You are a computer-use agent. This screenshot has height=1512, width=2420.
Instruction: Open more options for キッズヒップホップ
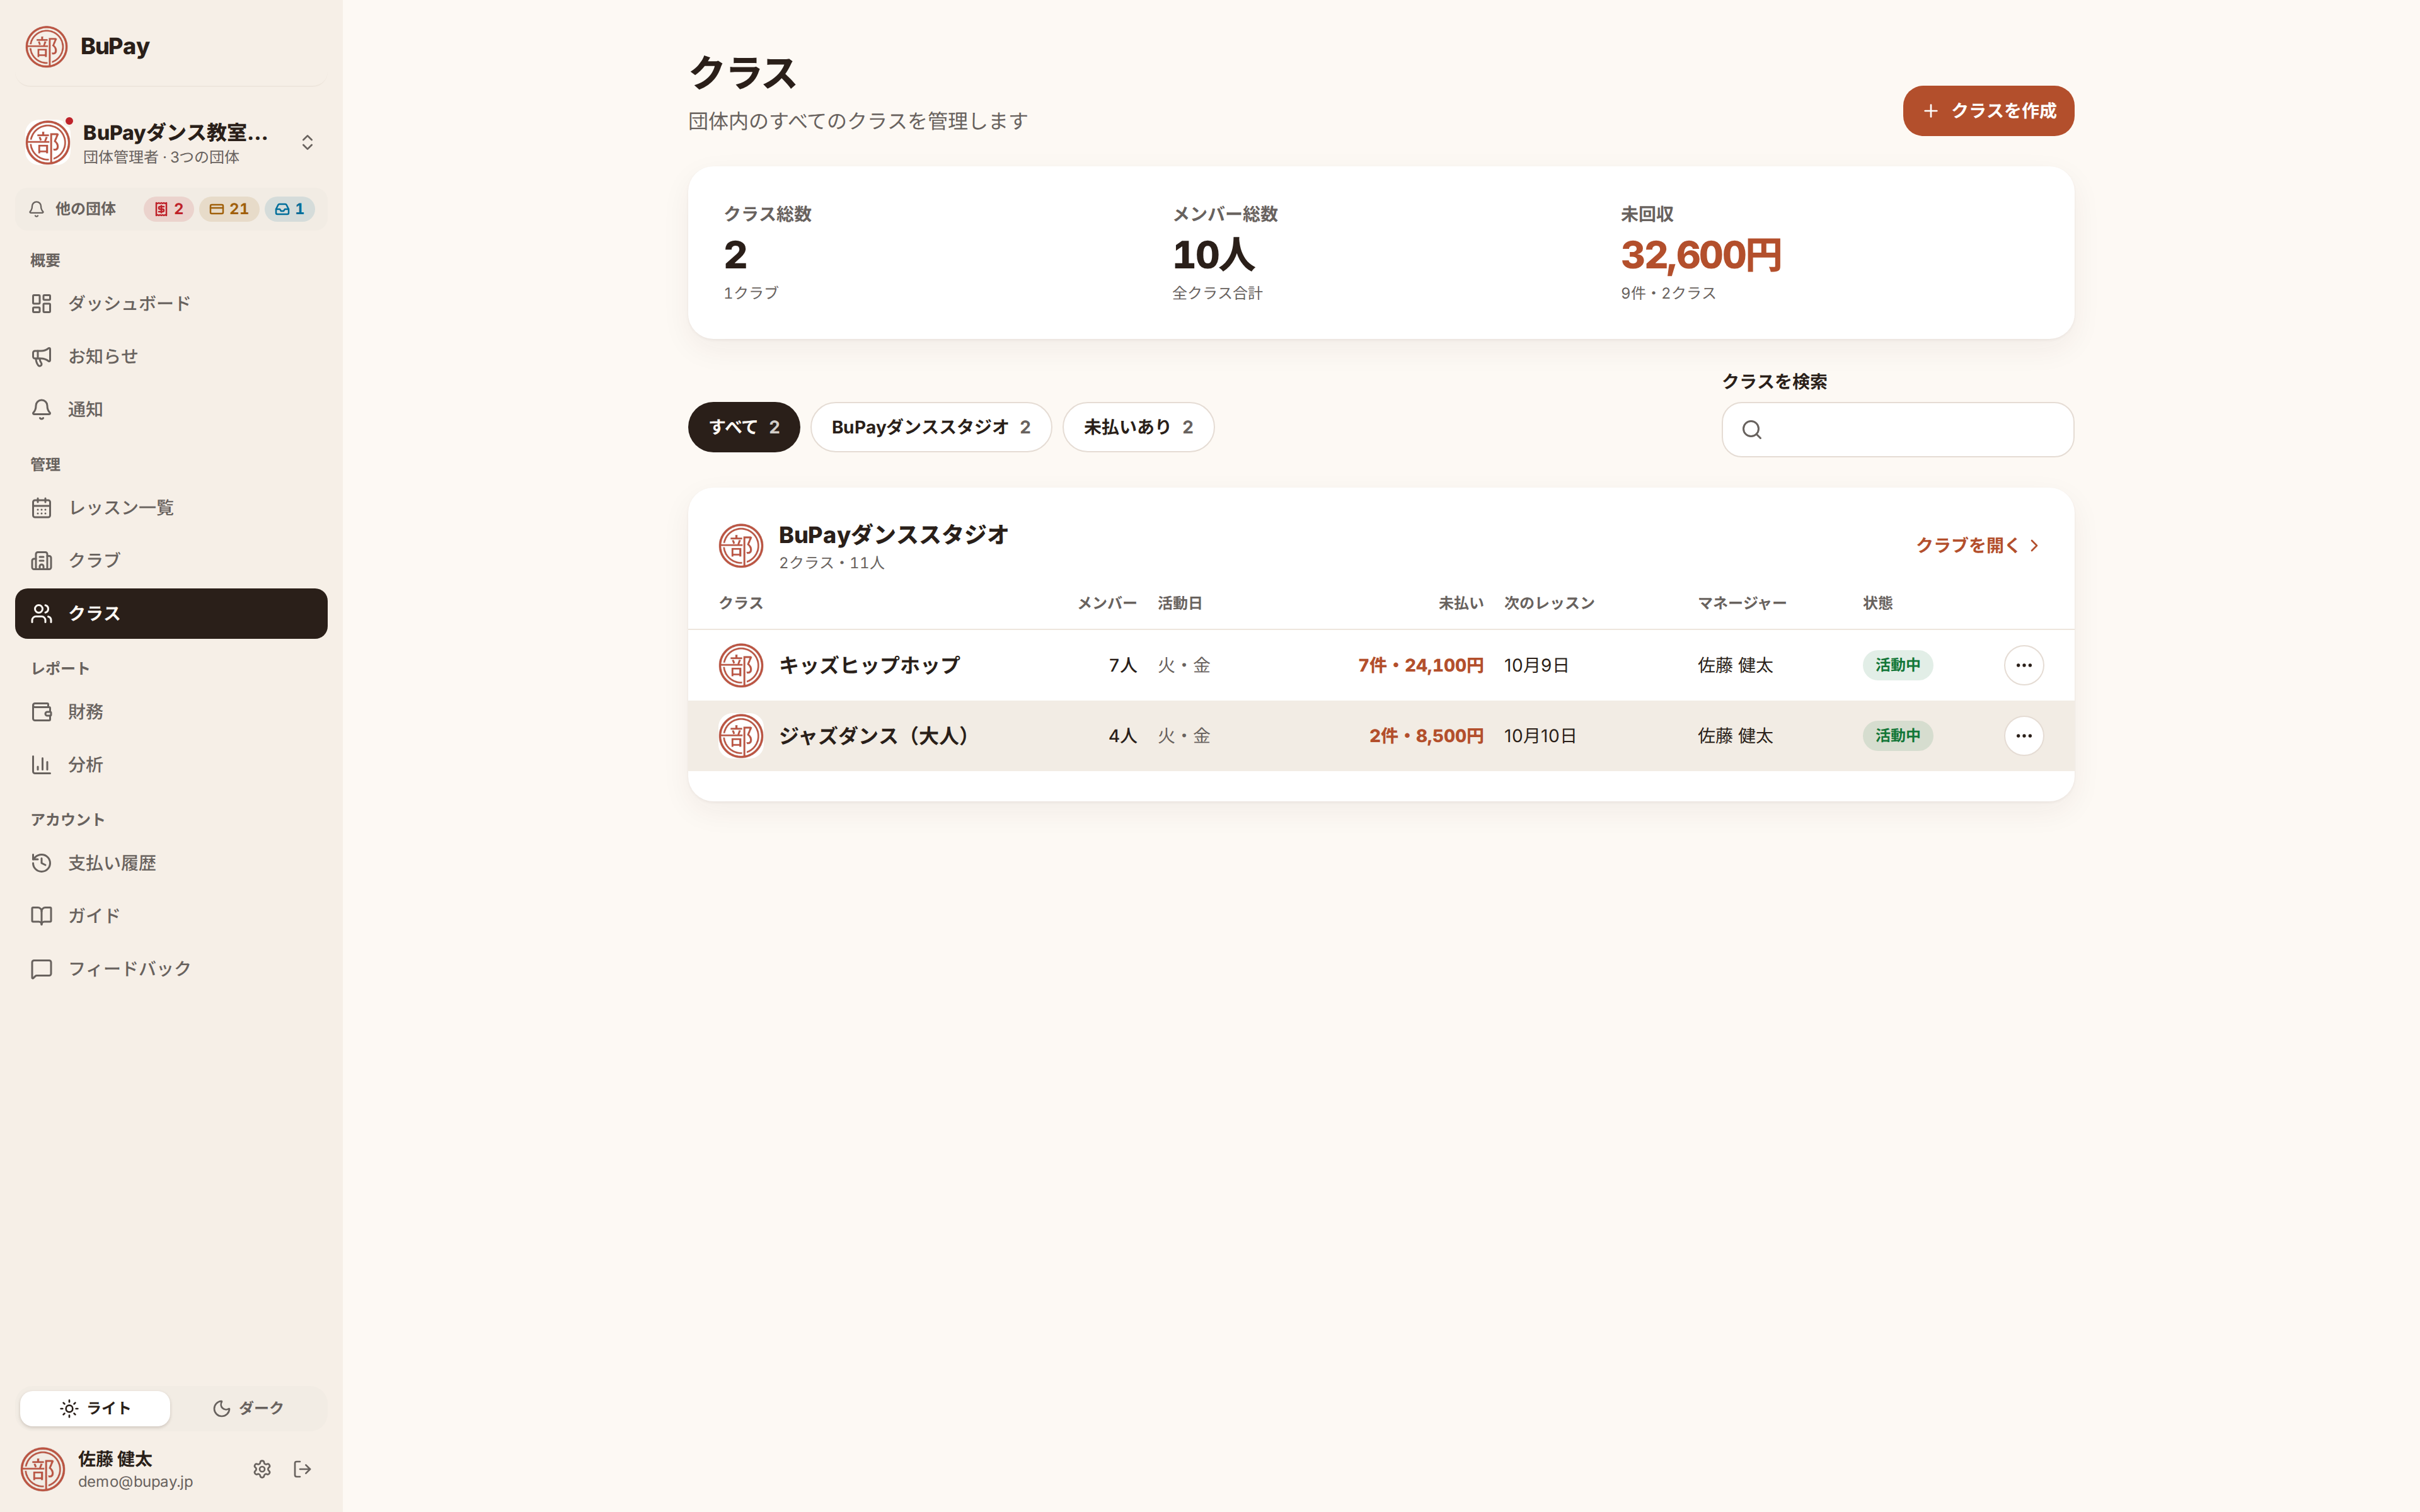[2023, 665]
